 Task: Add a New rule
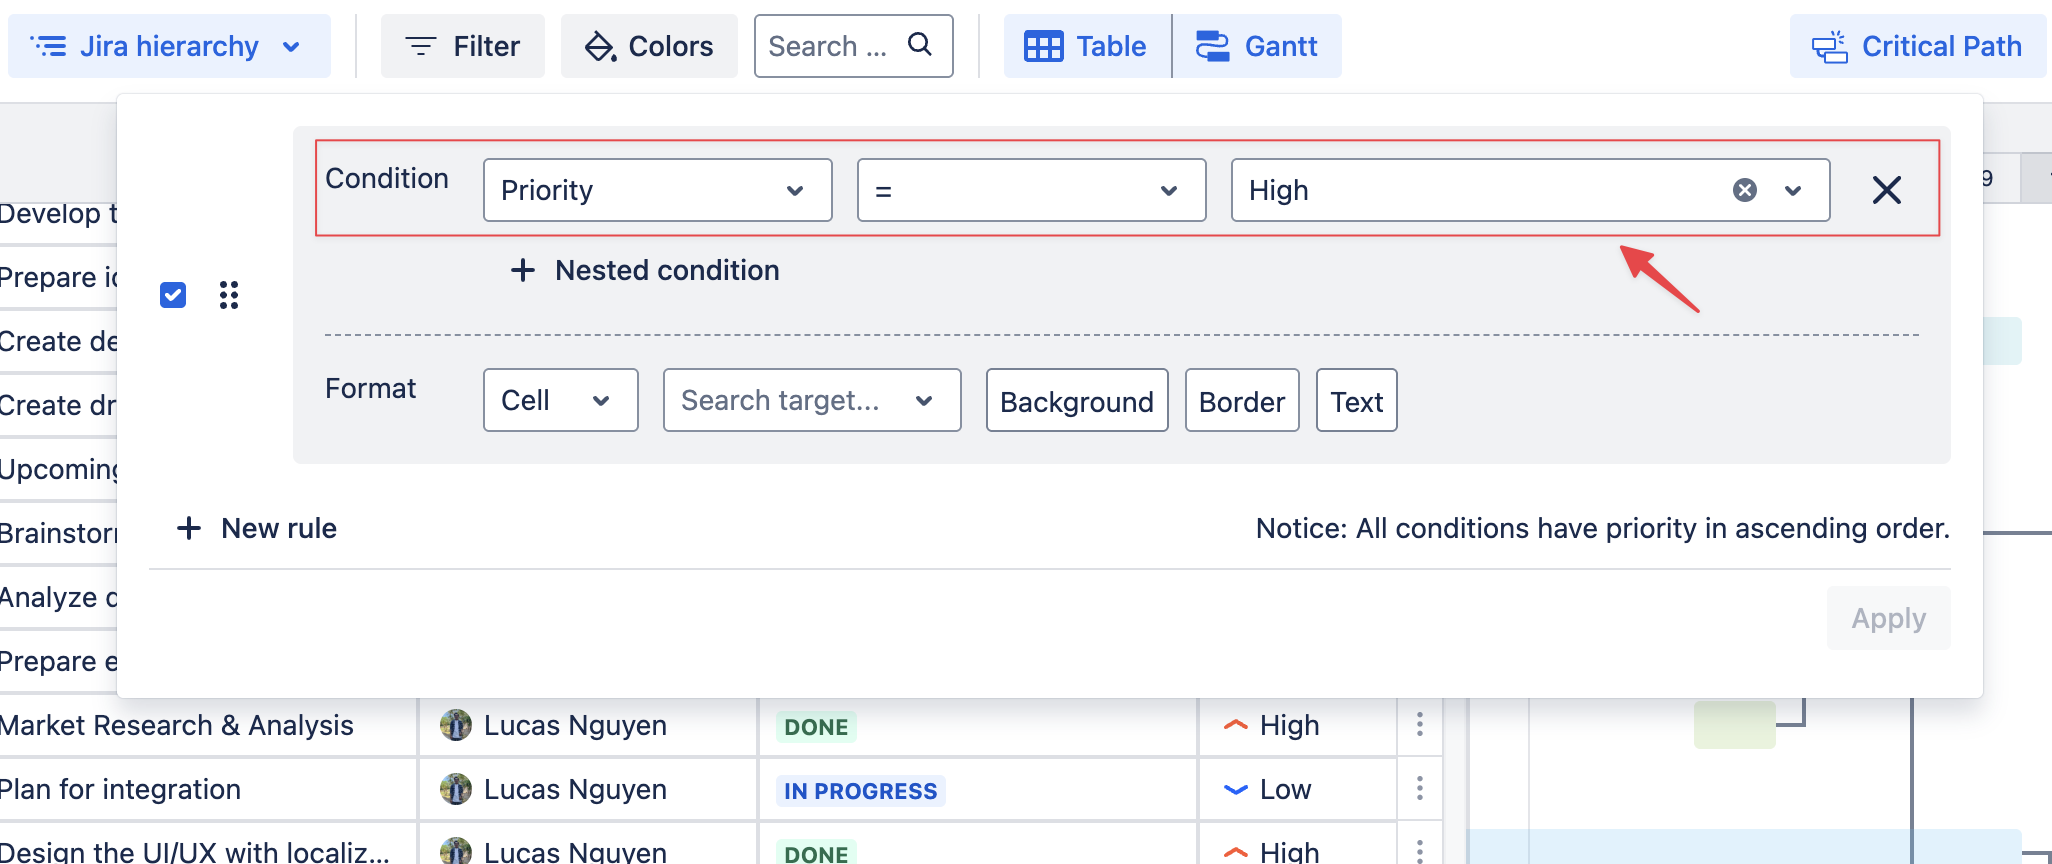point(257,528)
